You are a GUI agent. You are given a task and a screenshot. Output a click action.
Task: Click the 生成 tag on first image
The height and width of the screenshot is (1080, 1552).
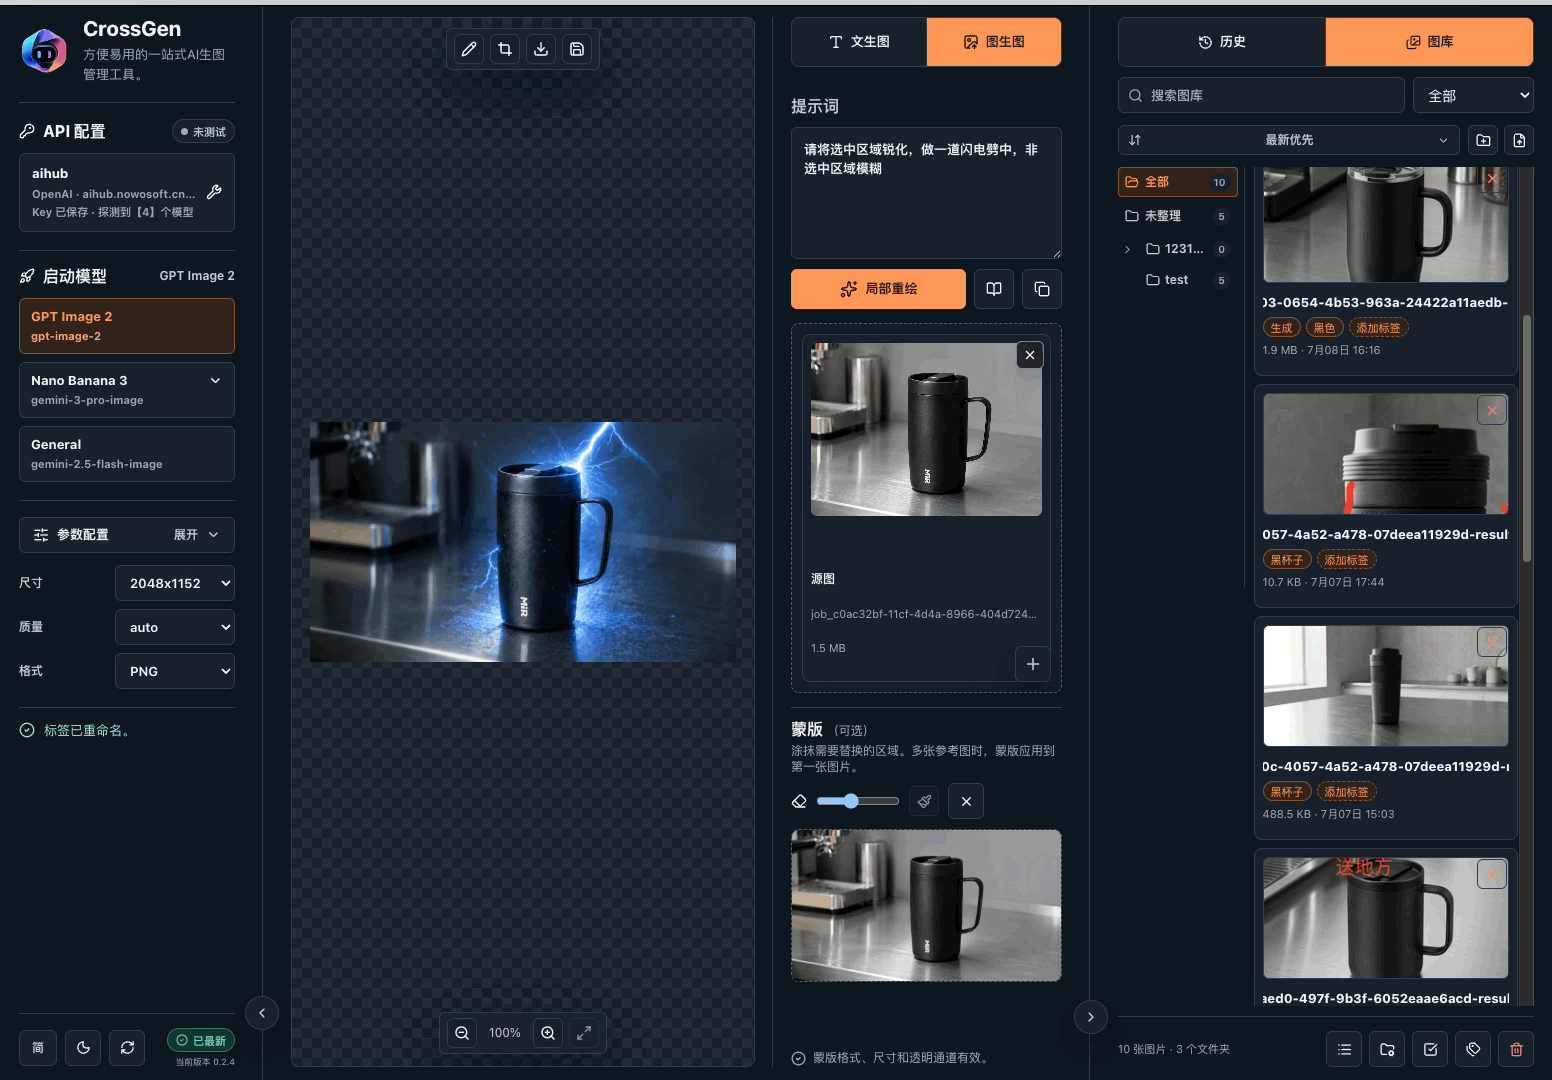pos(1282,328)
